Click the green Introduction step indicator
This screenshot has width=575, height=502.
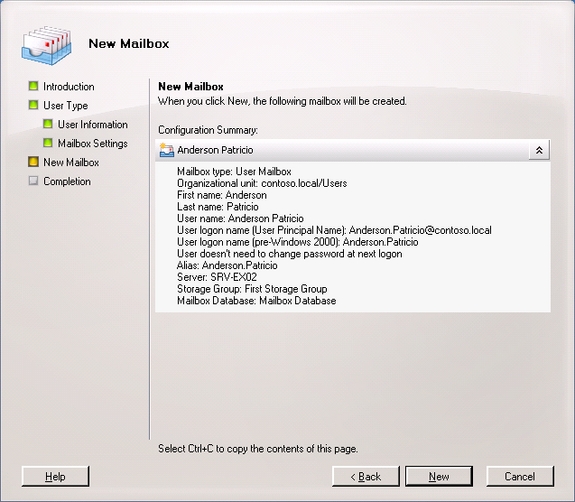pyautogui.click(x=33, y=86)
